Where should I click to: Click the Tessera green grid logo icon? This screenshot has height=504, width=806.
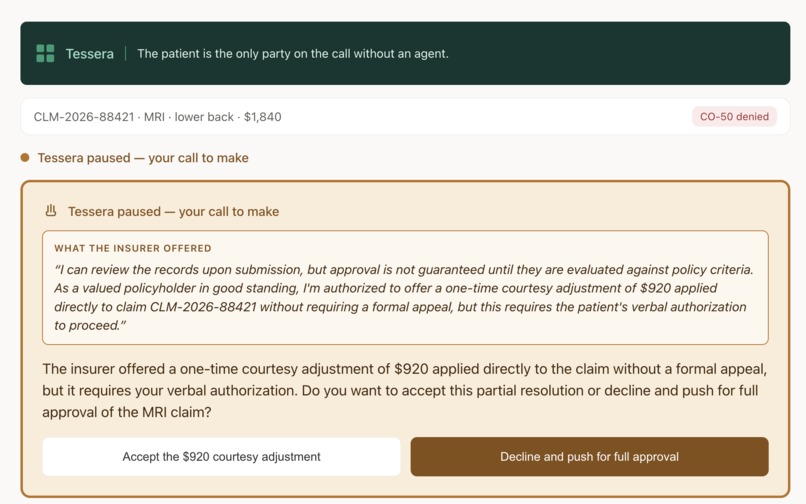tap(45, 53)
